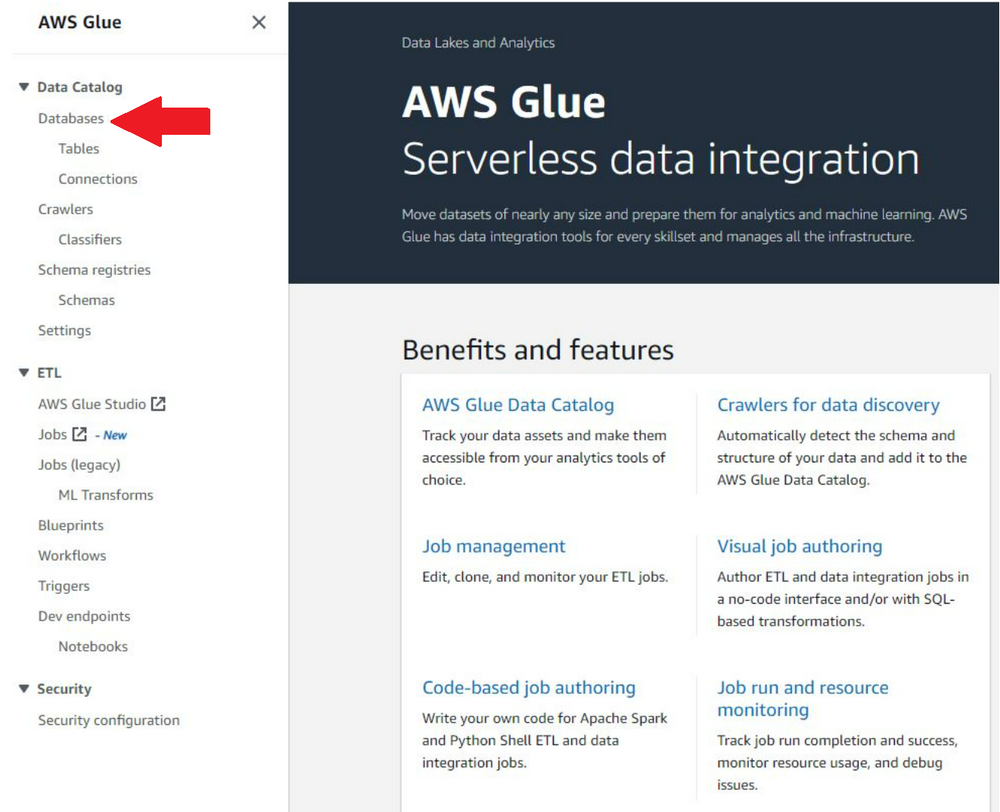Open Databases in the sidebar
The height and width of the screenshot is (812, 1000).
click(x=71, y=118)
